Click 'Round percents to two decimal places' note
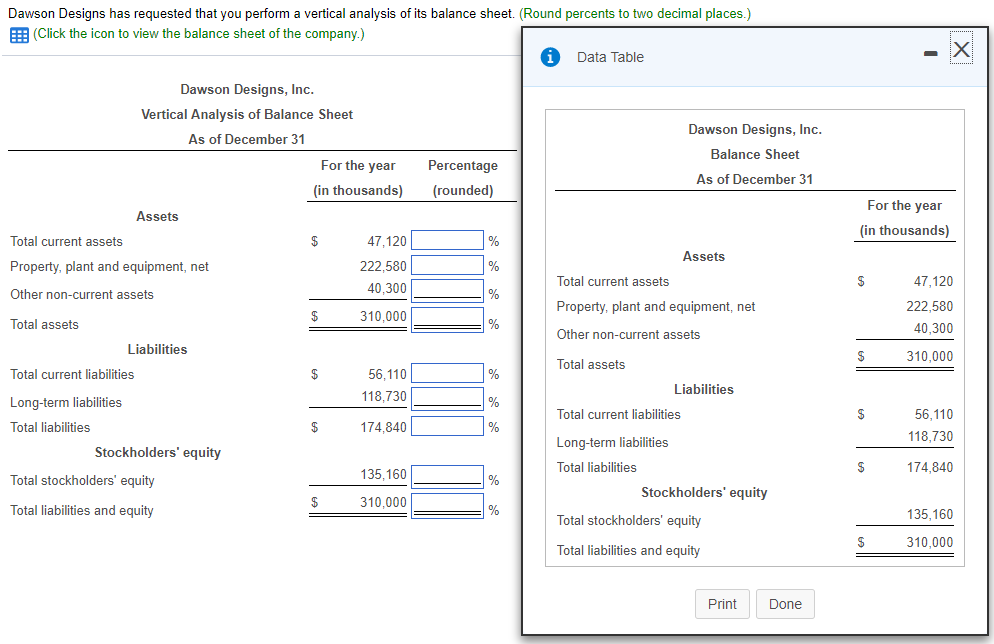Viewport: 994px width, 644px height. [635, 13]
